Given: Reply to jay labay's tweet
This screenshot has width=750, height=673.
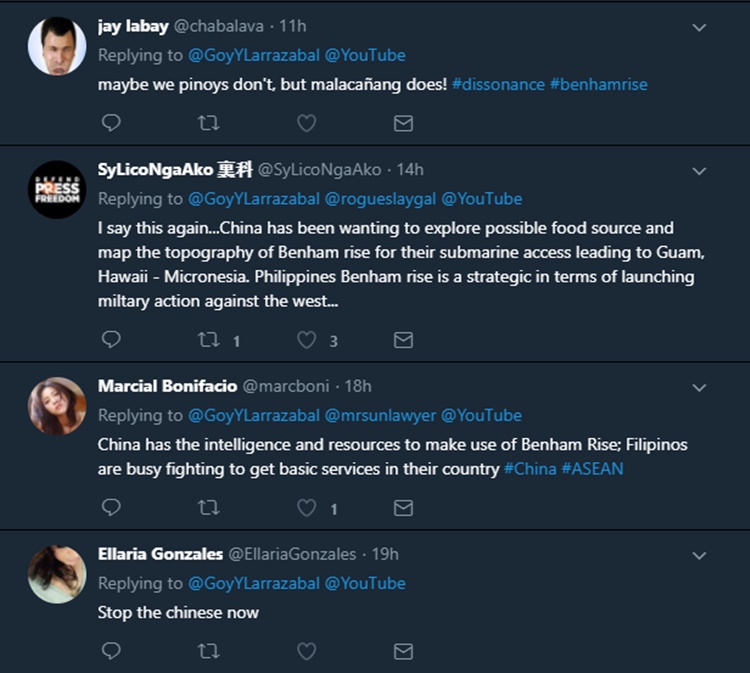Looking at the screenshot, I should click(x=112, y=124).
